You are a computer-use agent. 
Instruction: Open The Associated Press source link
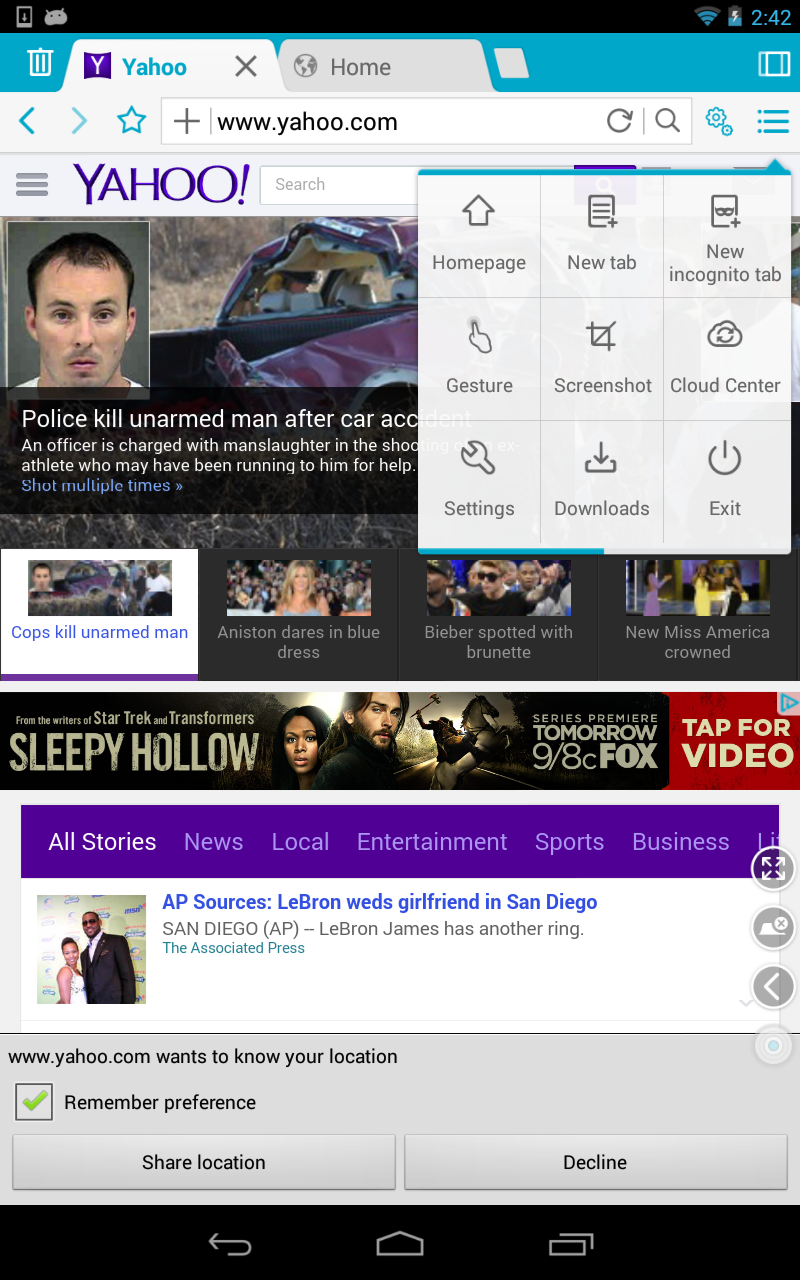[234, 948]
